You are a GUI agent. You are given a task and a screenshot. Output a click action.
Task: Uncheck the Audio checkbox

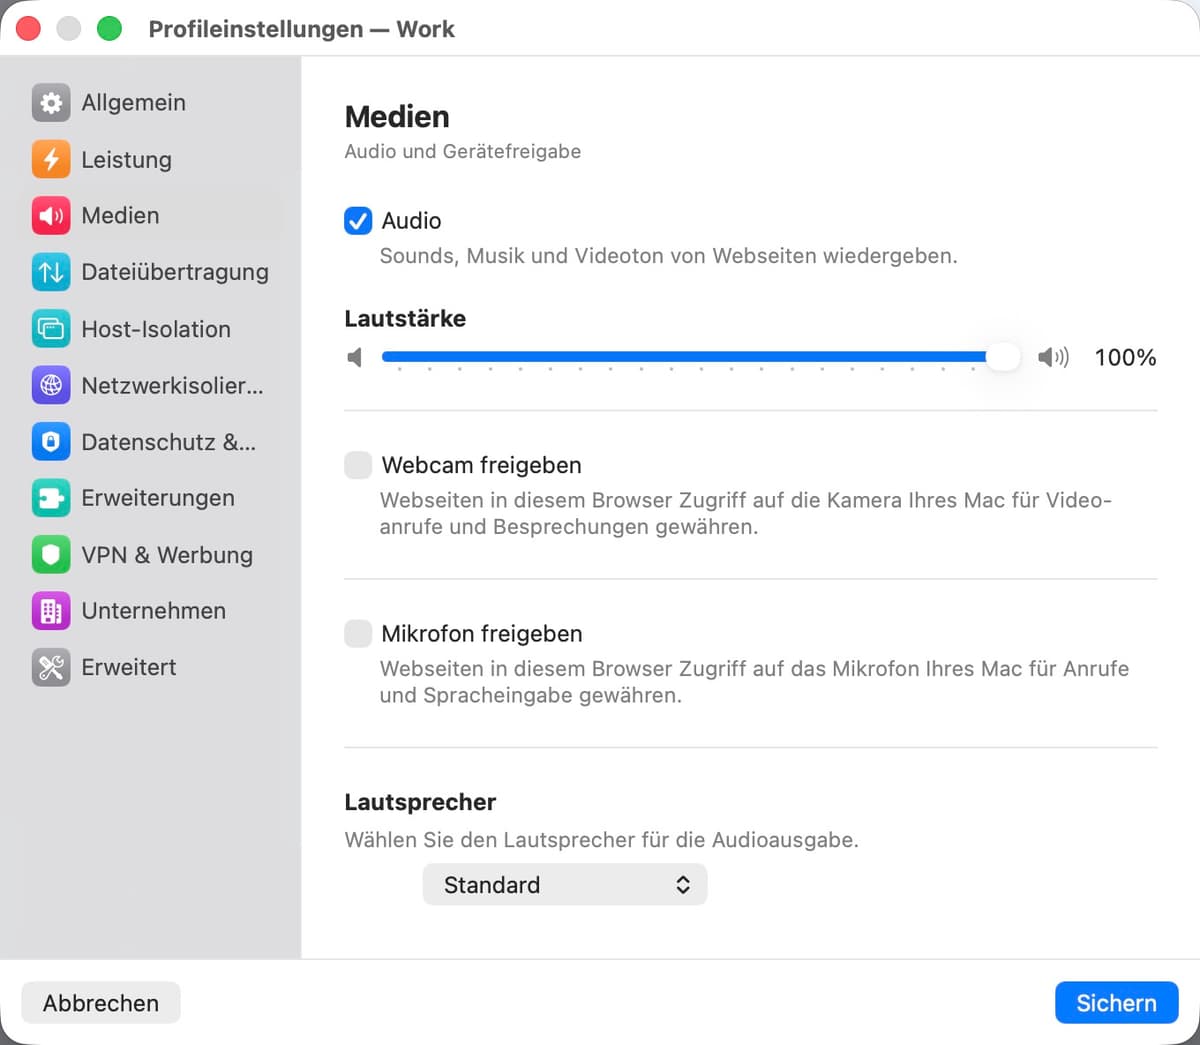(x=358, y=220)
